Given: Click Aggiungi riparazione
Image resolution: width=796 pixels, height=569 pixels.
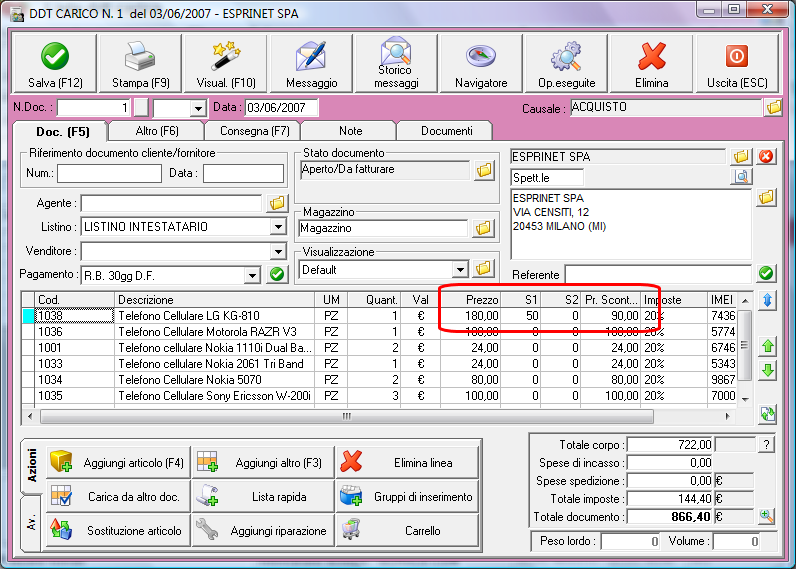Looking at the screenshot, I should tap(263, 530).
